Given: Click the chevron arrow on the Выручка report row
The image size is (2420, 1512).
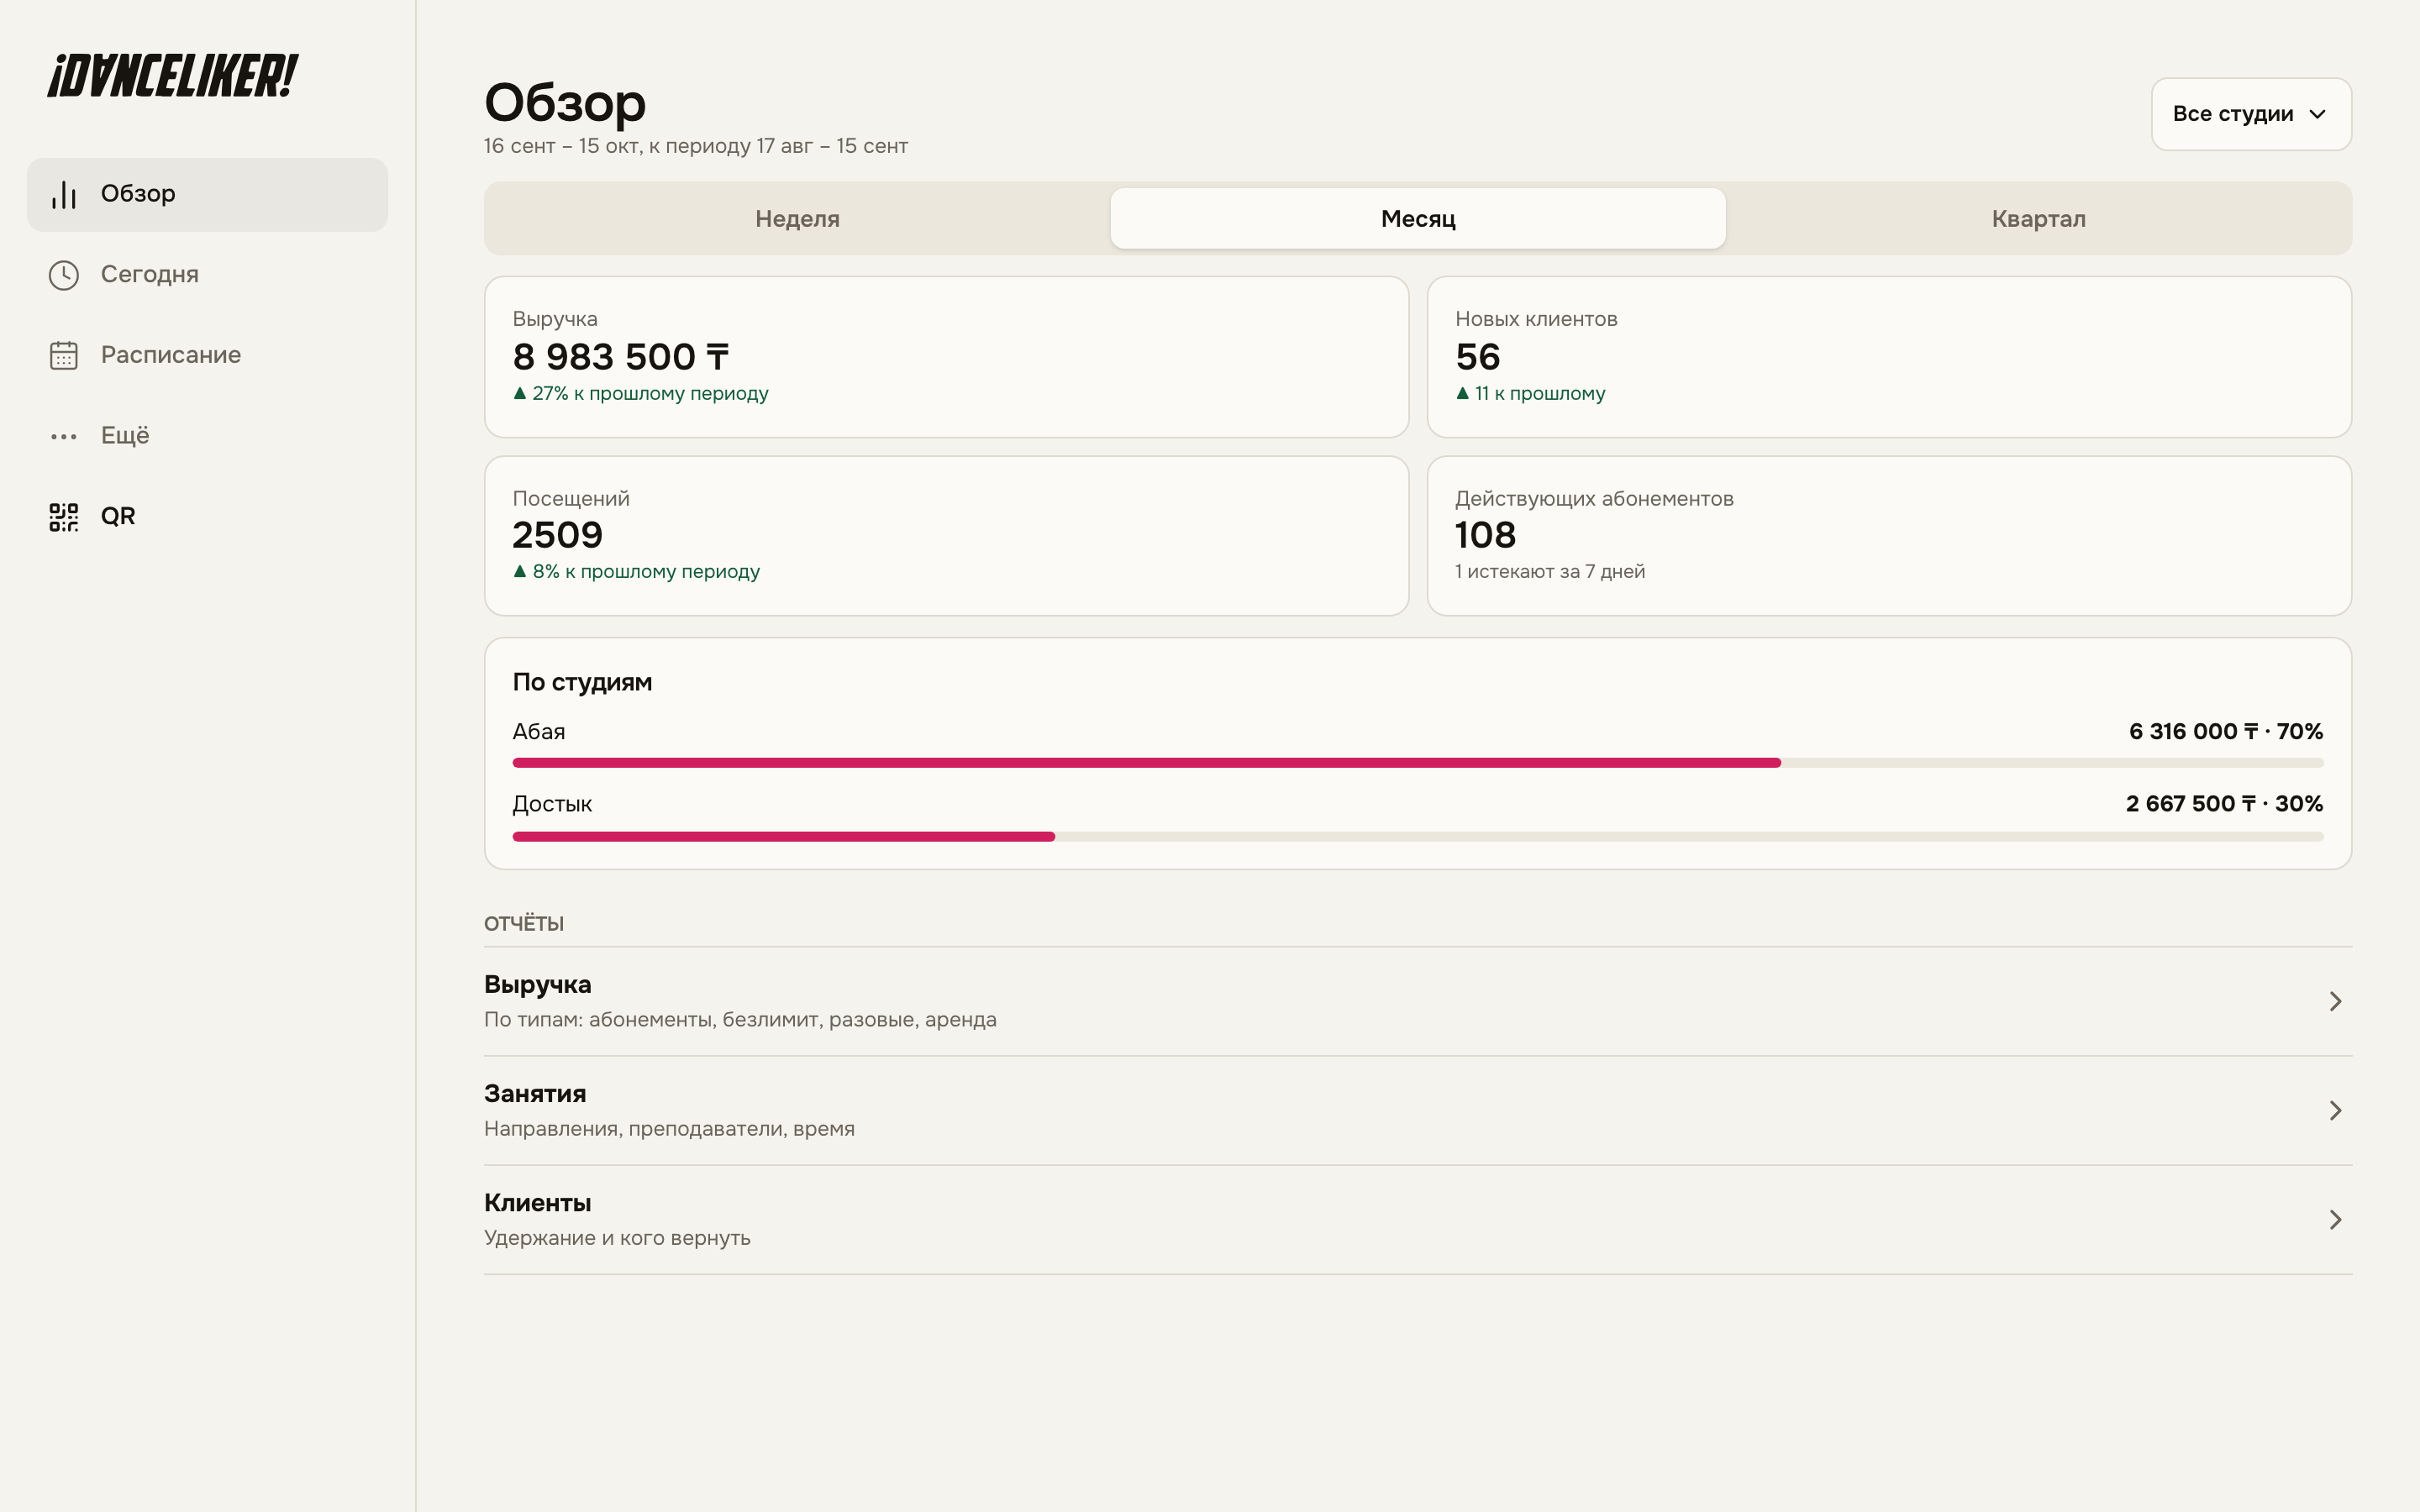Looking at the screenshot, I should pos(2335,1001).
